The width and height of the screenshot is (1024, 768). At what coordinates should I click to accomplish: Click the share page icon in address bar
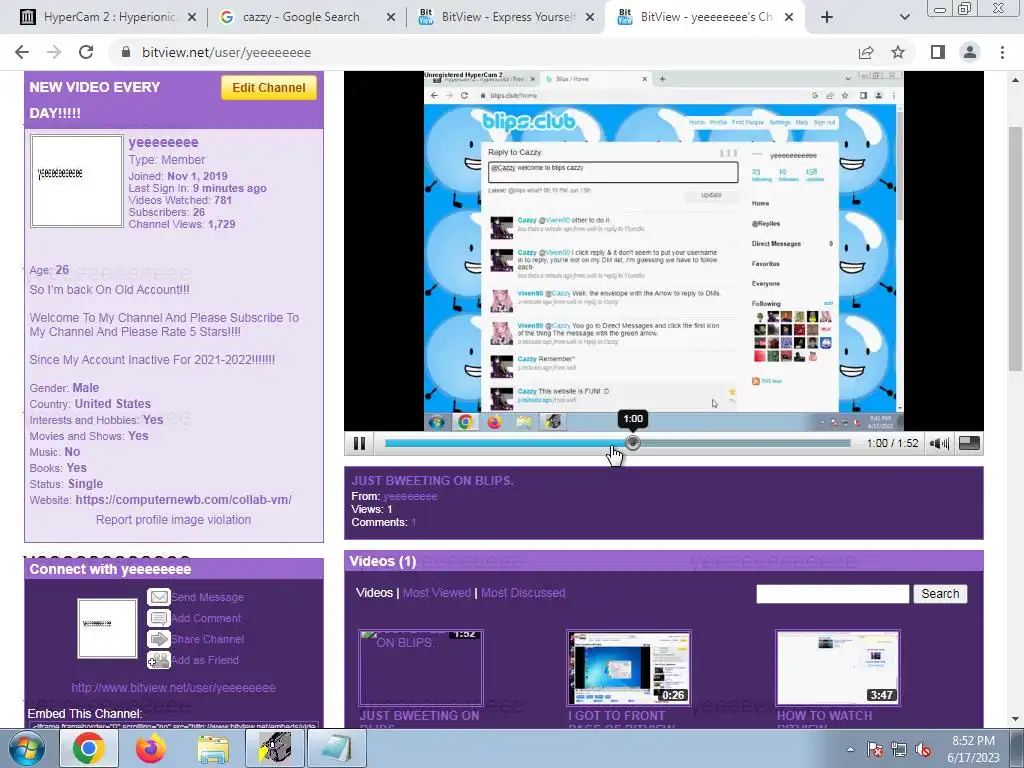[866, 52]
